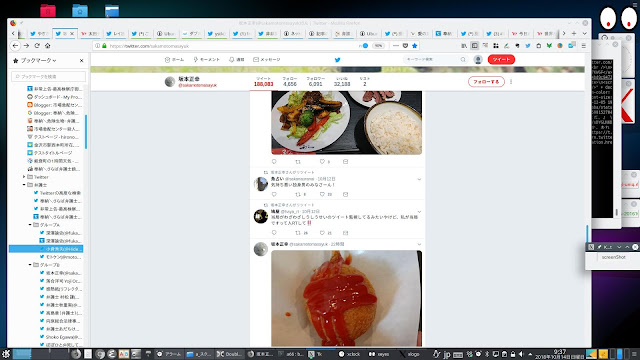Open the 32,188 likes count link
The height and width of the screenshot is (360, 640).
coord(342,82)
